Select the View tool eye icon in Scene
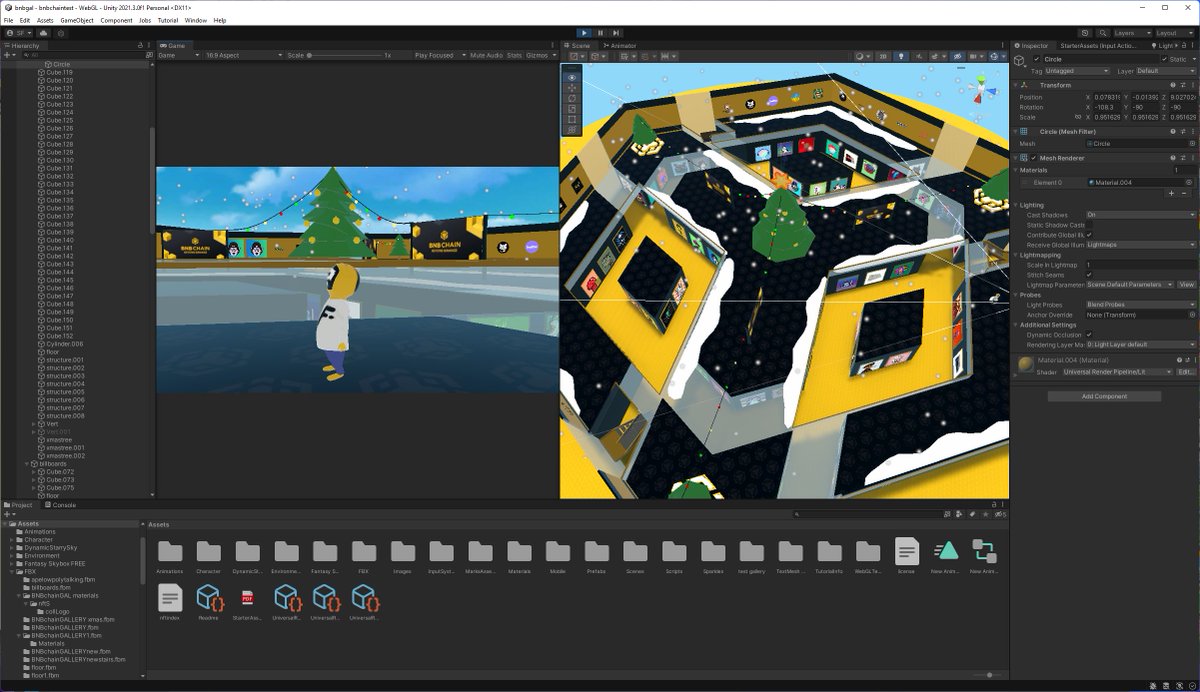Viewport: 1200px width, 692px height. 572,77
